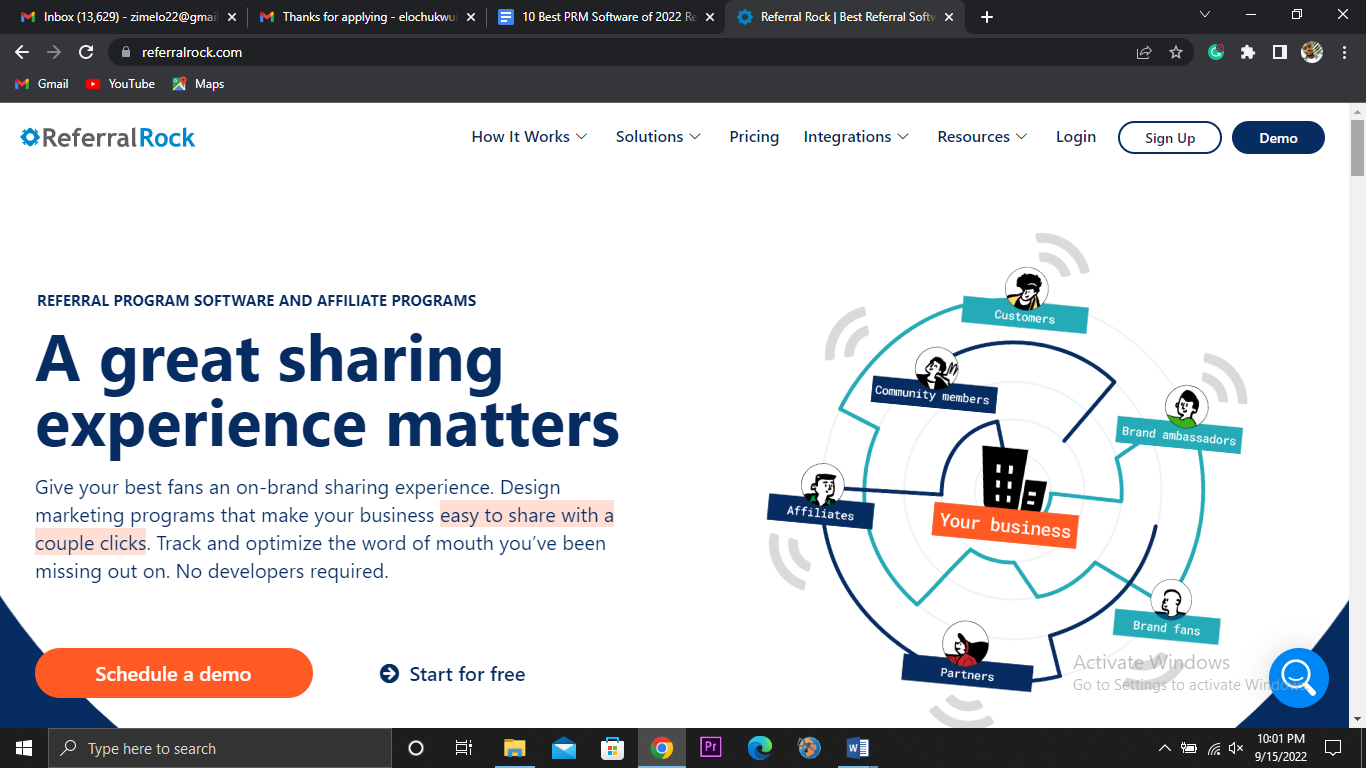Screen dimensions: 1366x768
Task: Click the browser forward arrow
Action: coord(54,52)
